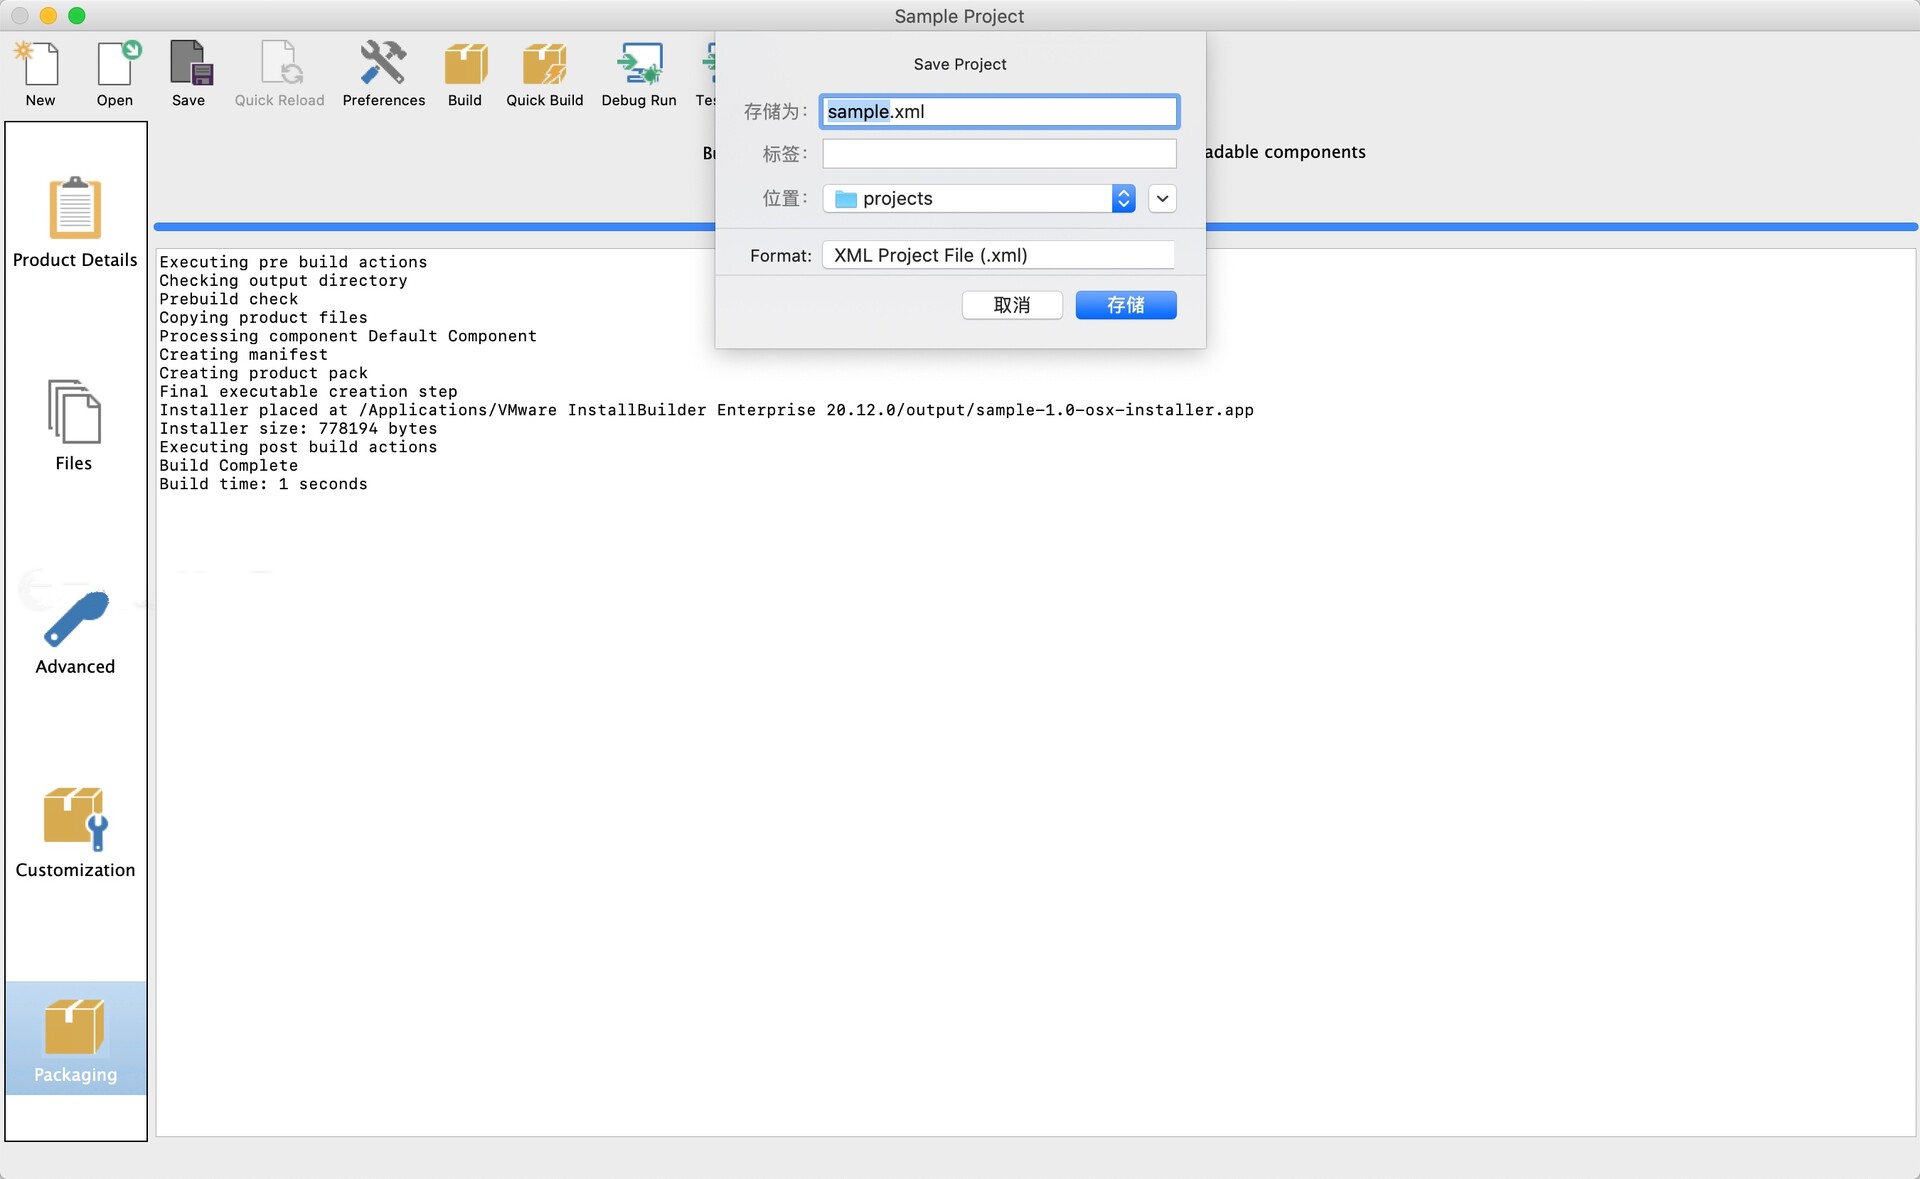Click the New project toolbar icon
Image resolution: width=1920 pixels, height=1179 pixels.
point(40,73)
